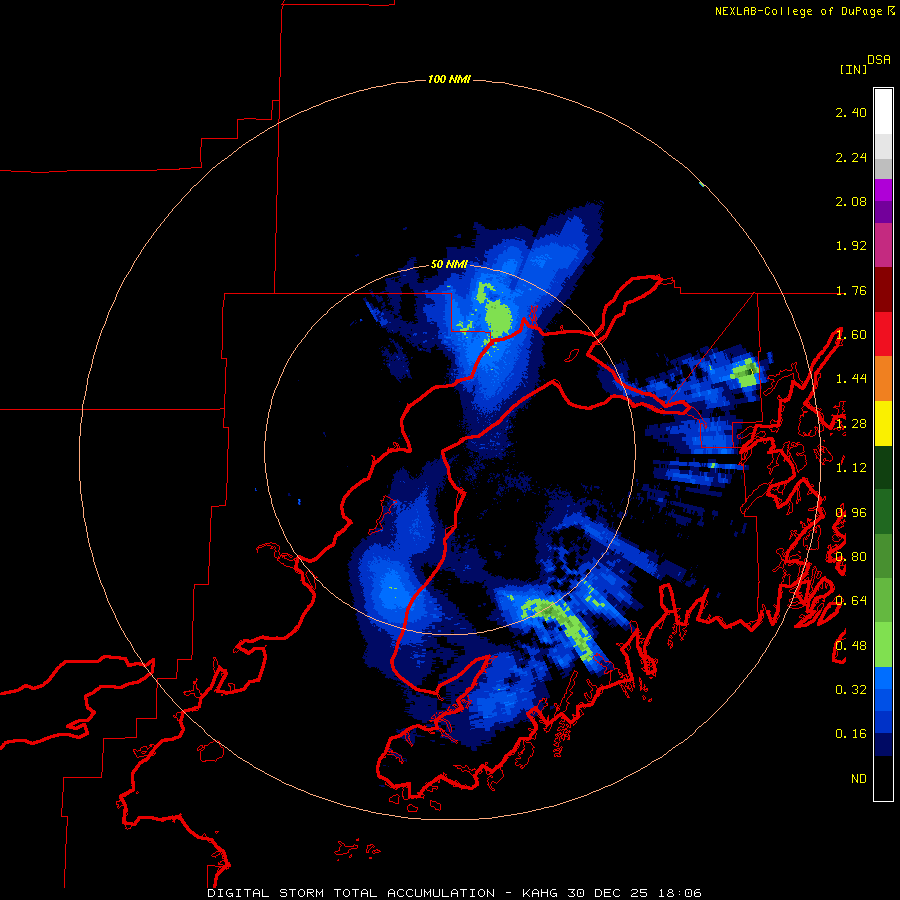The width and height of the screenshot is (900, 900).
Task: Click the DSA product label
Action: coord(879,59)
